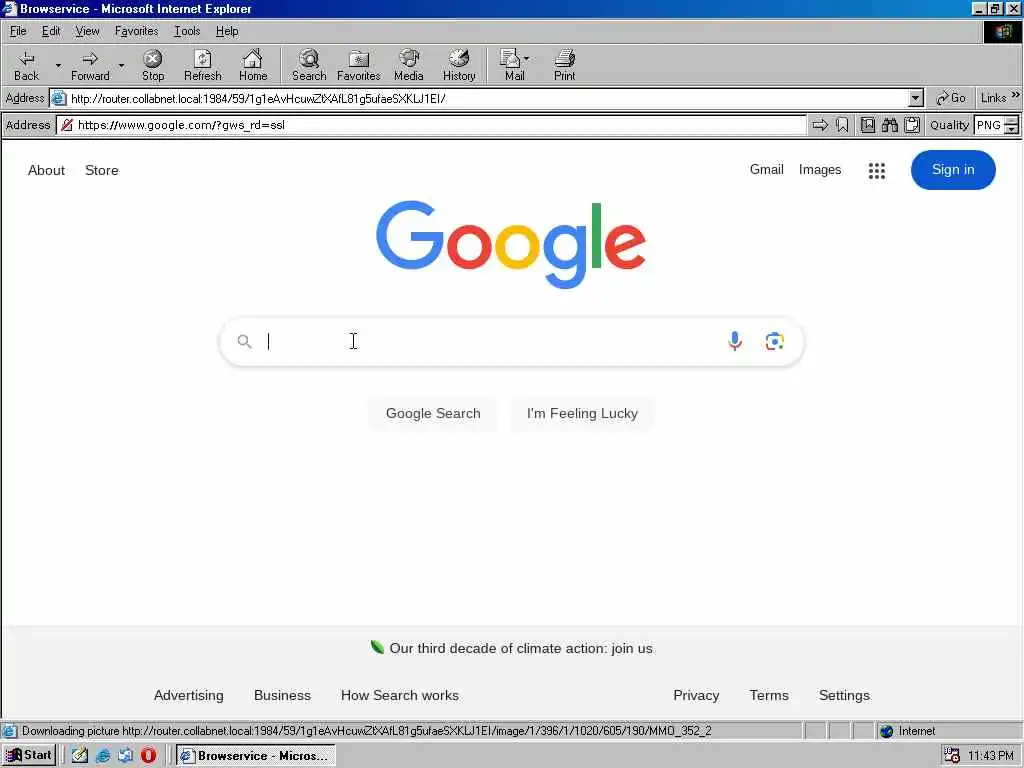Start voice search with the microphone icon
The width and height of the screenshot is (1024, 768).
[735, 341]
